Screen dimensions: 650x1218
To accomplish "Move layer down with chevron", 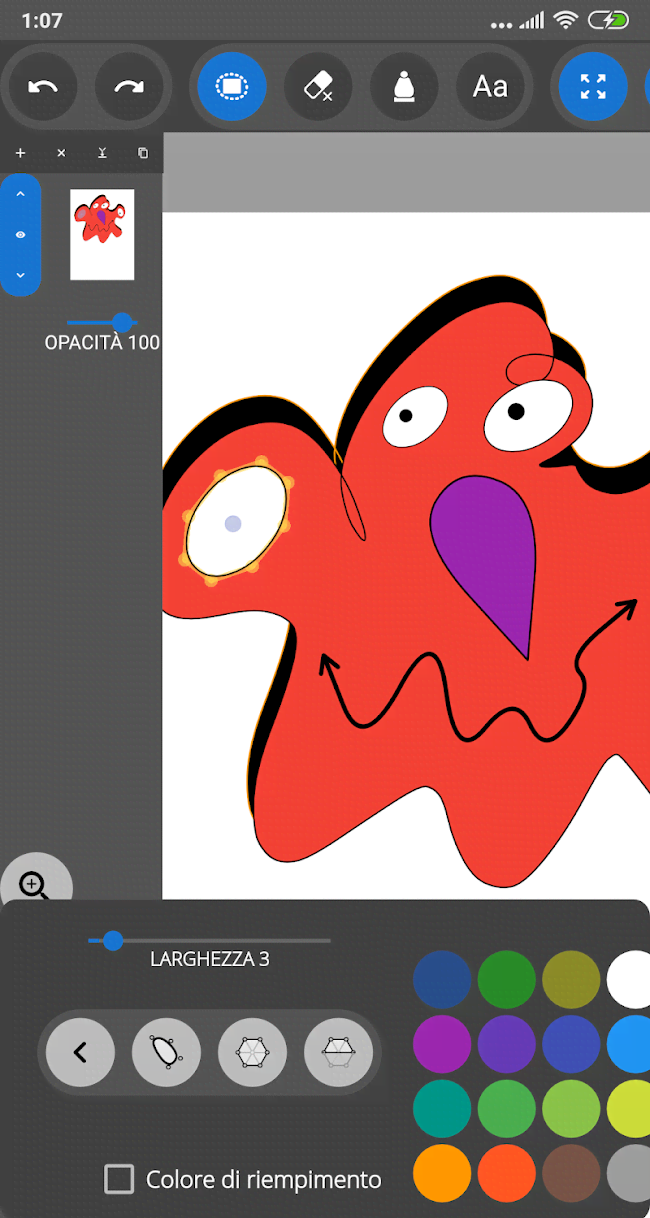I will [20, 275].
